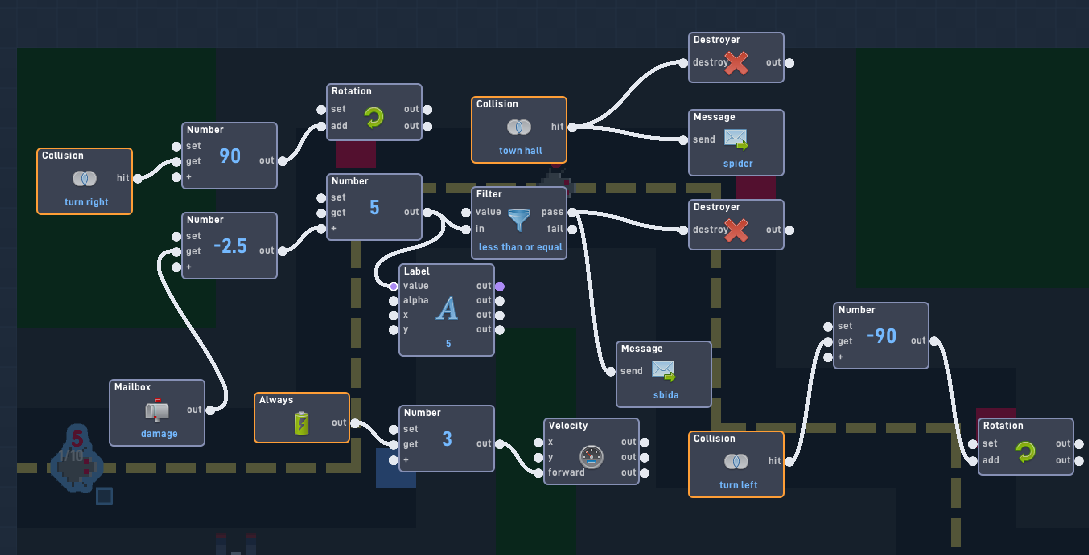Click the purple 'out' port of the Label node
Screen dimensions: 1089x555
[500, 286]
